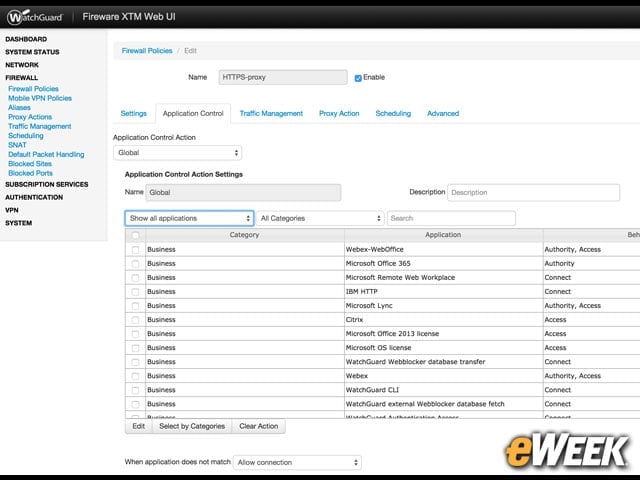Check the Microsoft Lync row checkbox

coord(136,306)
